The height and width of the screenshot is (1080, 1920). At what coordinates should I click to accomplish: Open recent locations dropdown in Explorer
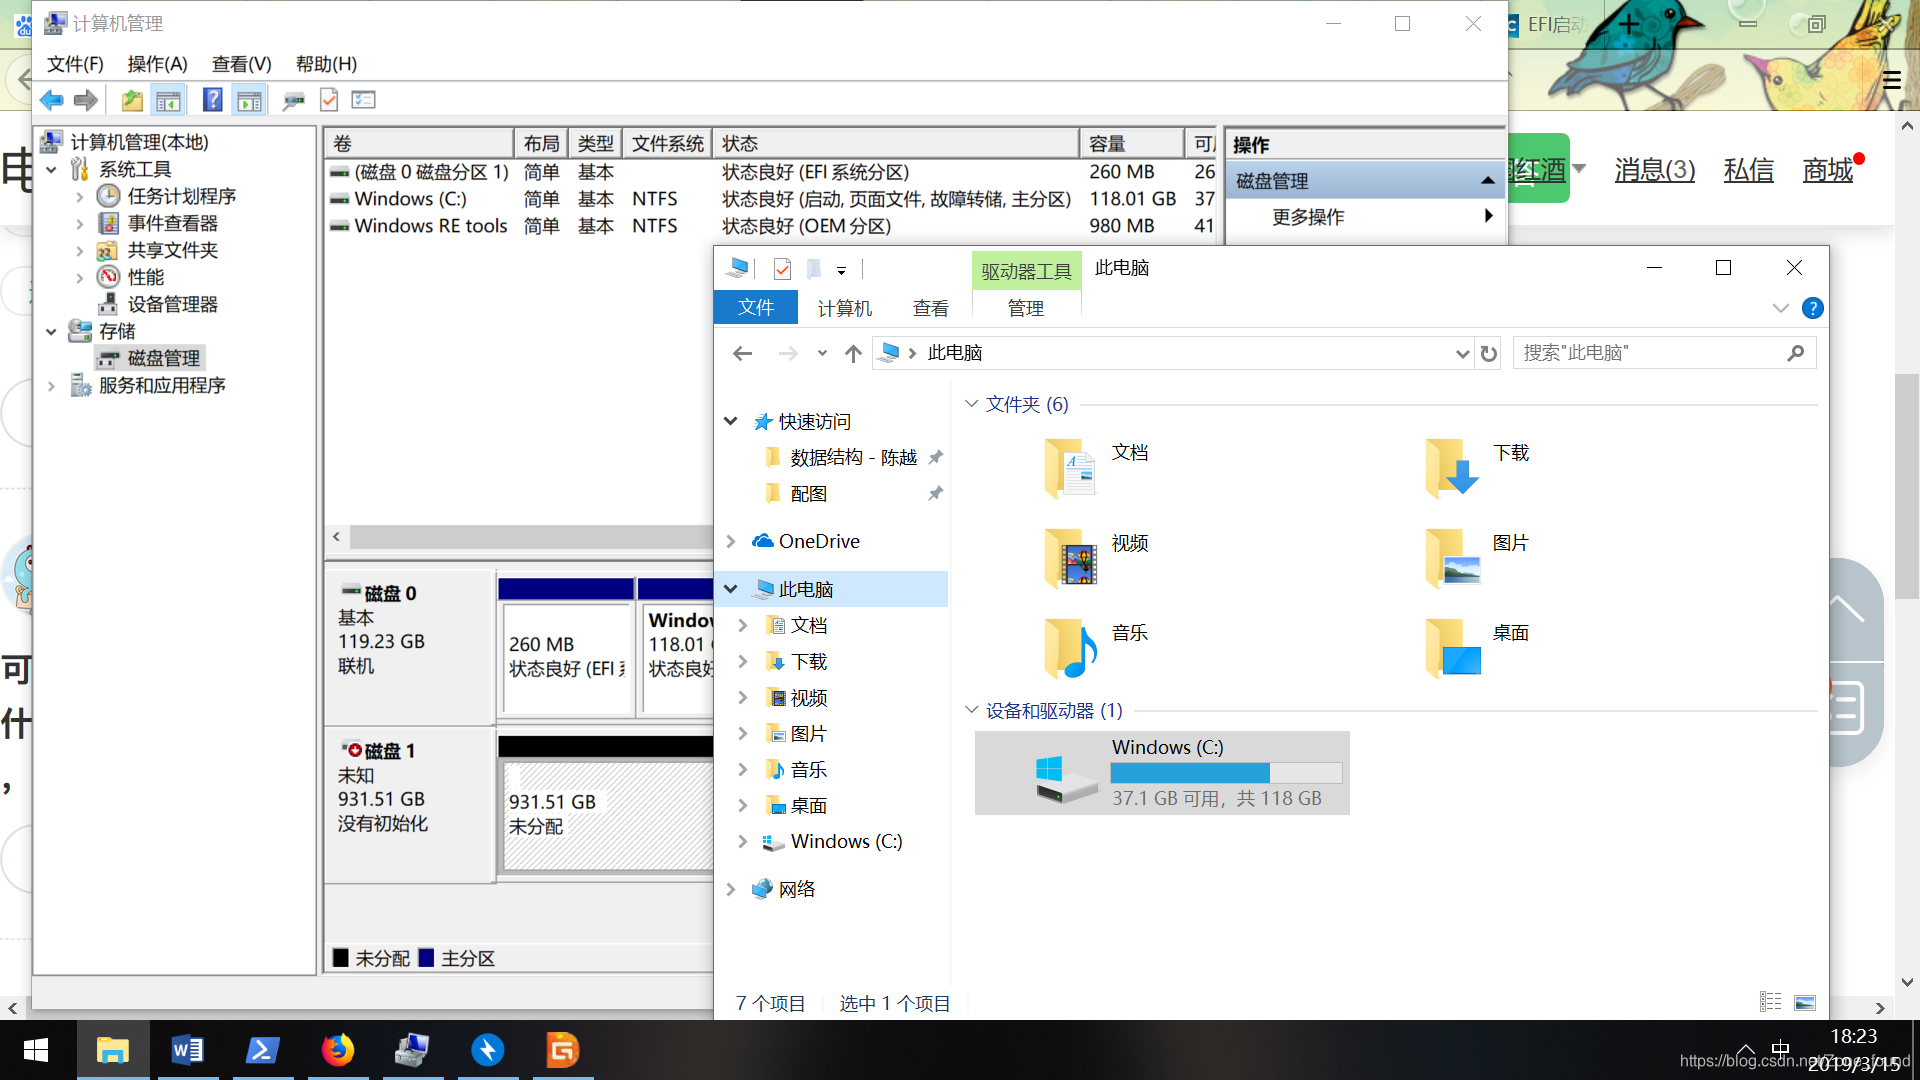pyautogui.click(x=822, y=353)
